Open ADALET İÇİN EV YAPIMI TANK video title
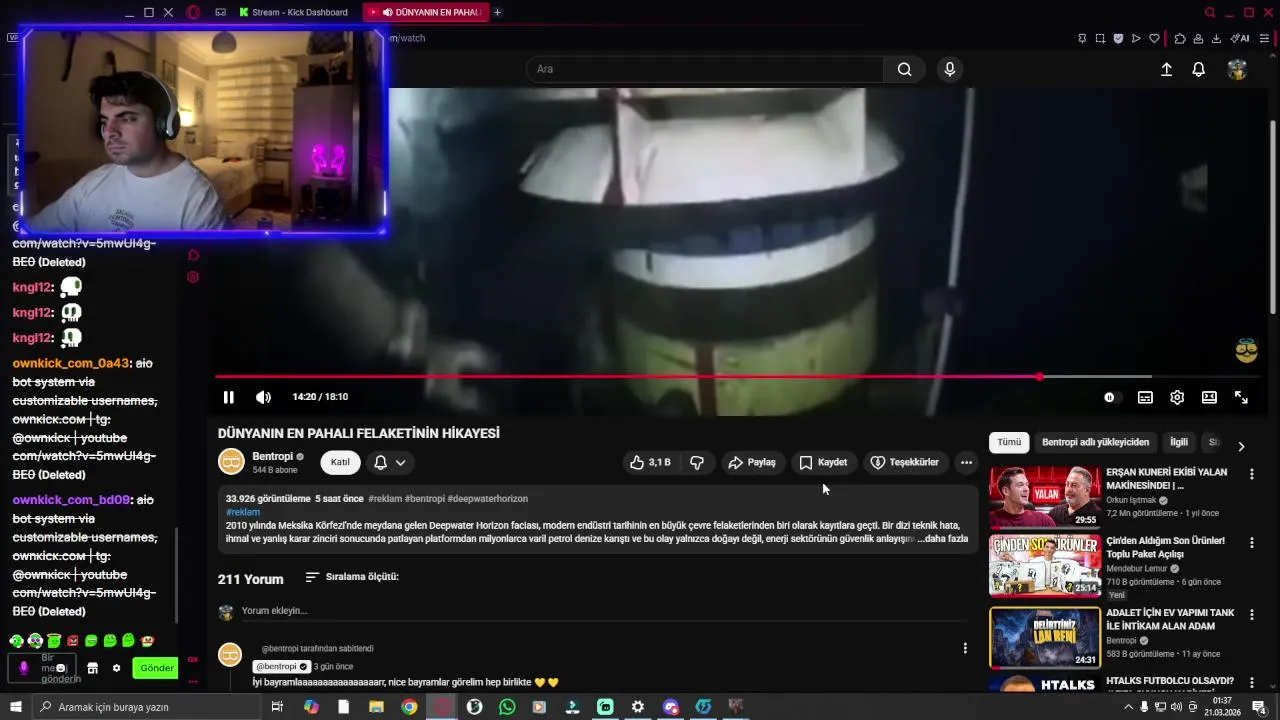 point(1170,619)
